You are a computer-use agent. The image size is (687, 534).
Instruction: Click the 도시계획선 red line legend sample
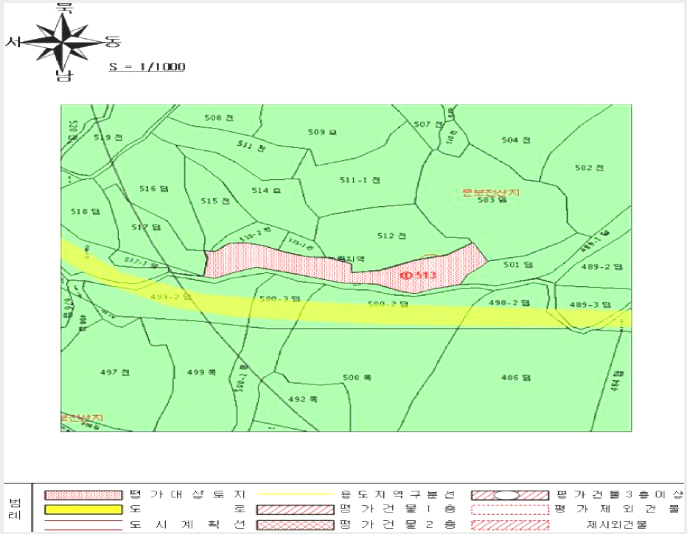point(83,526)
